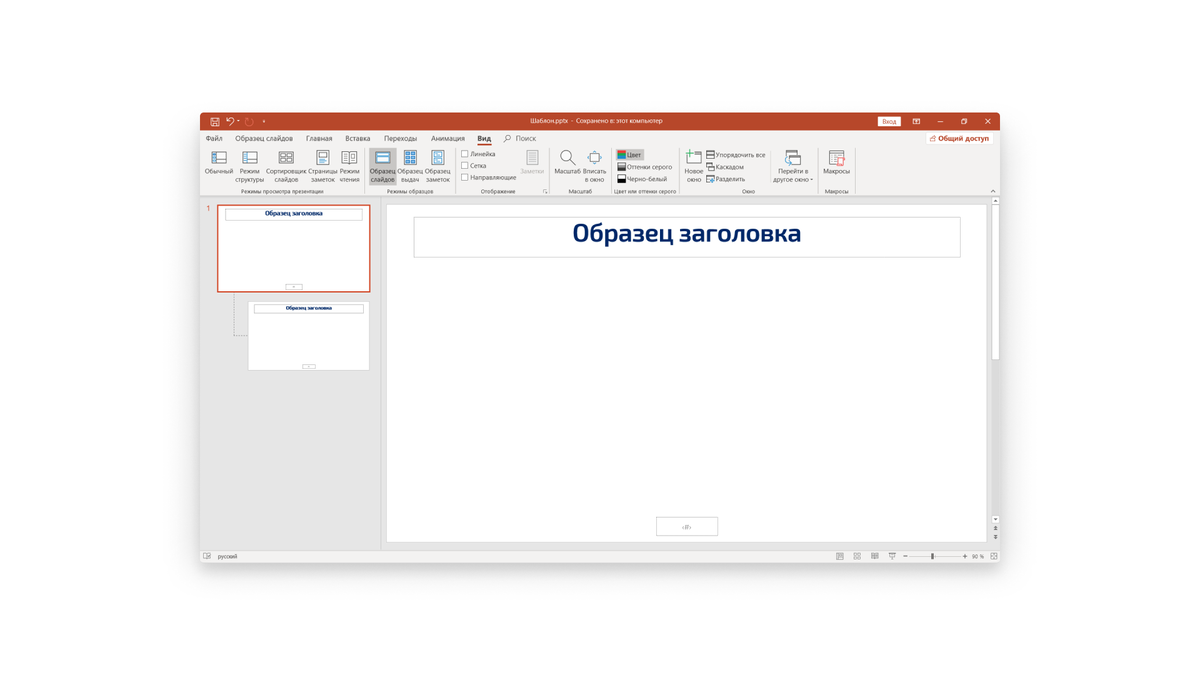
Task: Click vertical scrollbar up arrow
Action: coord(995,201)
